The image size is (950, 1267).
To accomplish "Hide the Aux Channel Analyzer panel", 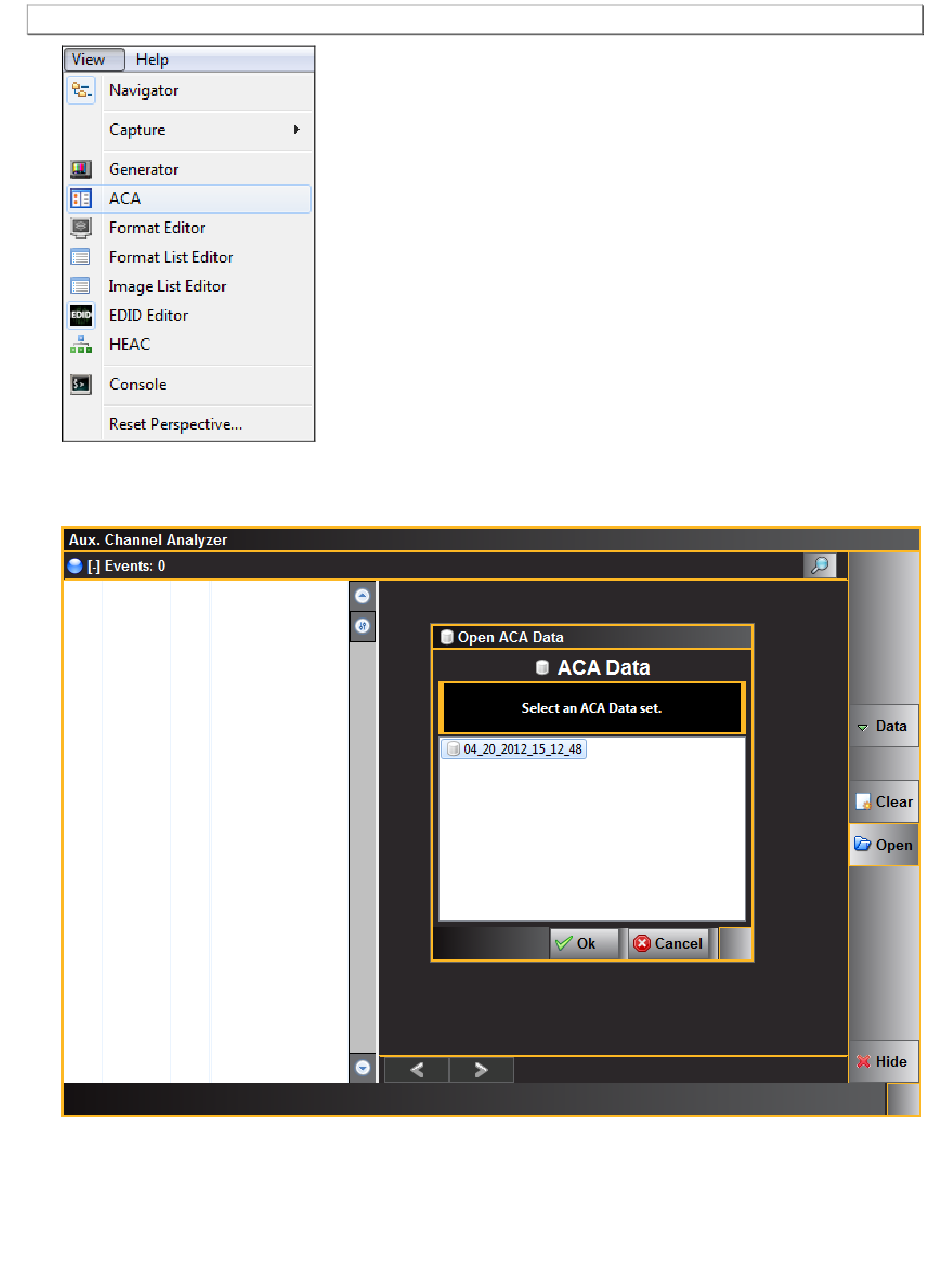I will pyautogui.click(x=883, y=1062).
